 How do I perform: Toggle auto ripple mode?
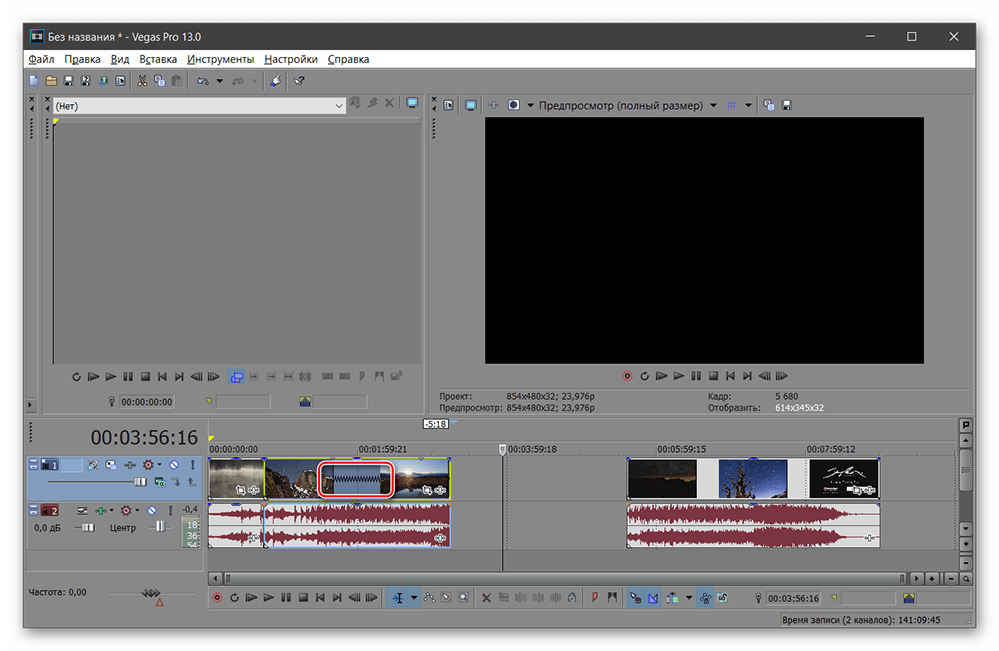[673, 597]
